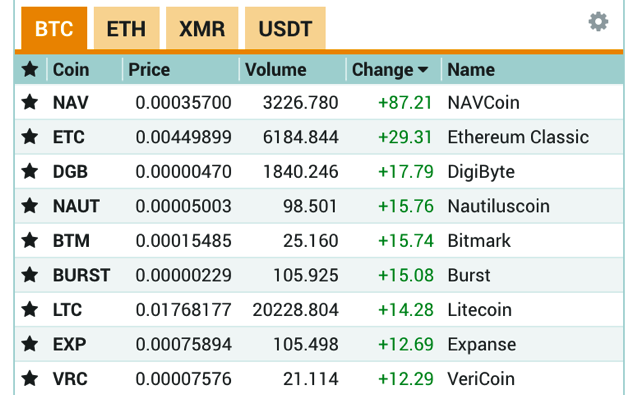Toggle favorite star for DGB

(x=30, y=171)
